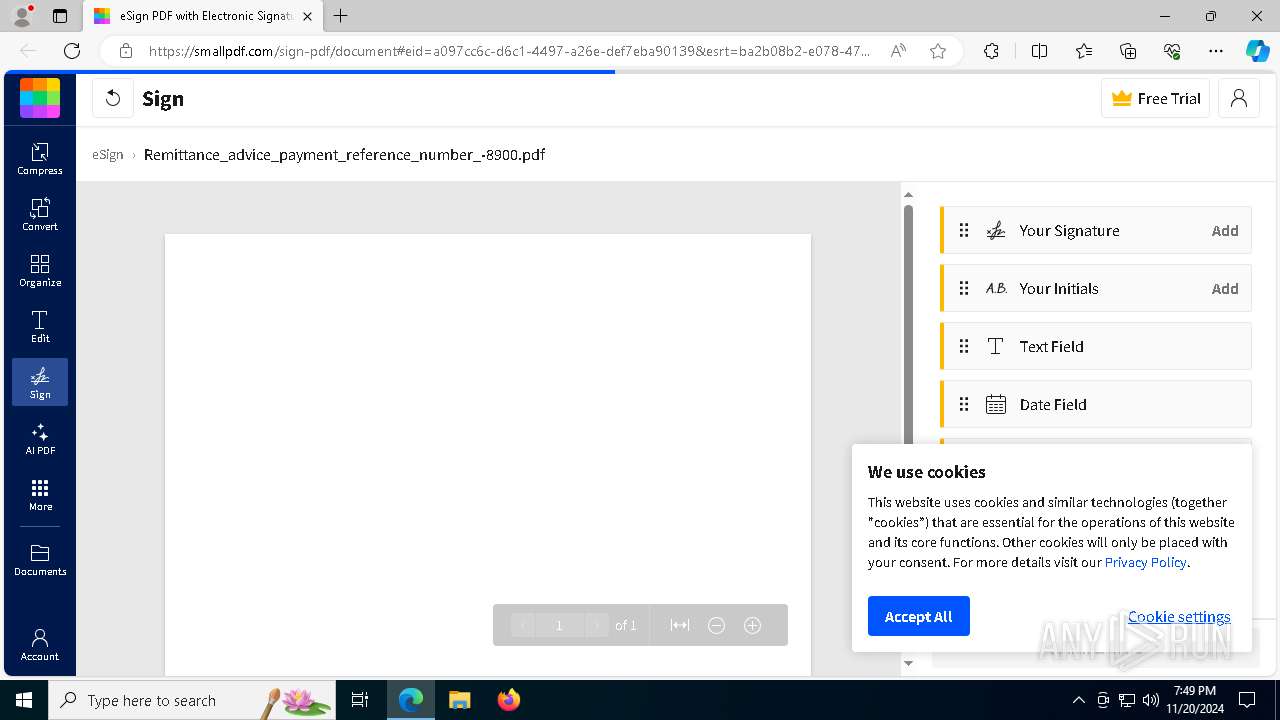Open the More tools grid

pos(40,494)
